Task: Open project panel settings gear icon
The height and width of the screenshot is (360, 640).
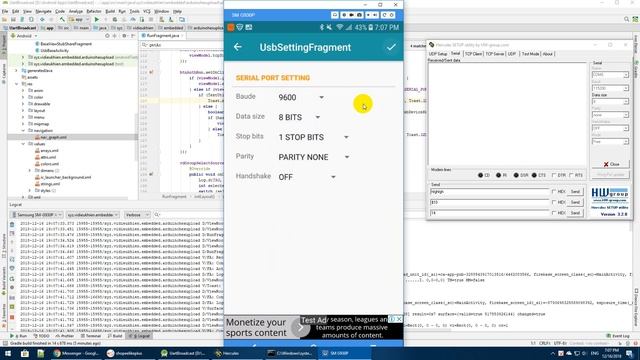Action: click(124, 36)
